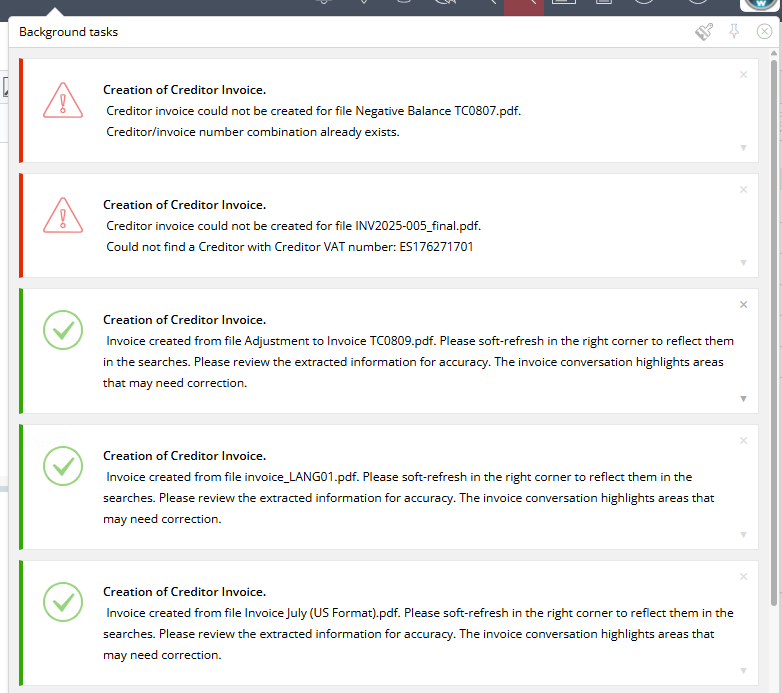This screenshot has width=782, height=693.
Task: Dismiss the Negative Balance TC0807.pdf error notification
Action: coord(743,74)
